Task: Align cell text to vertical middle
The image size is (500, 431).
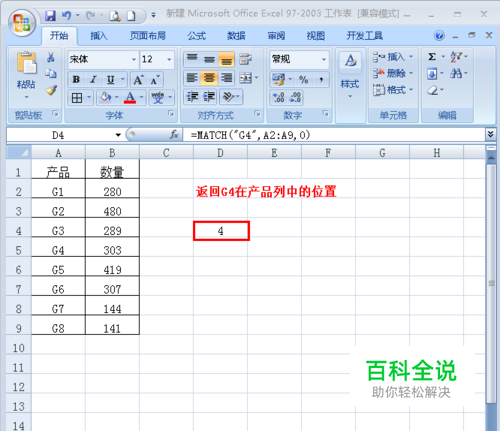Action: pos(209,59)
